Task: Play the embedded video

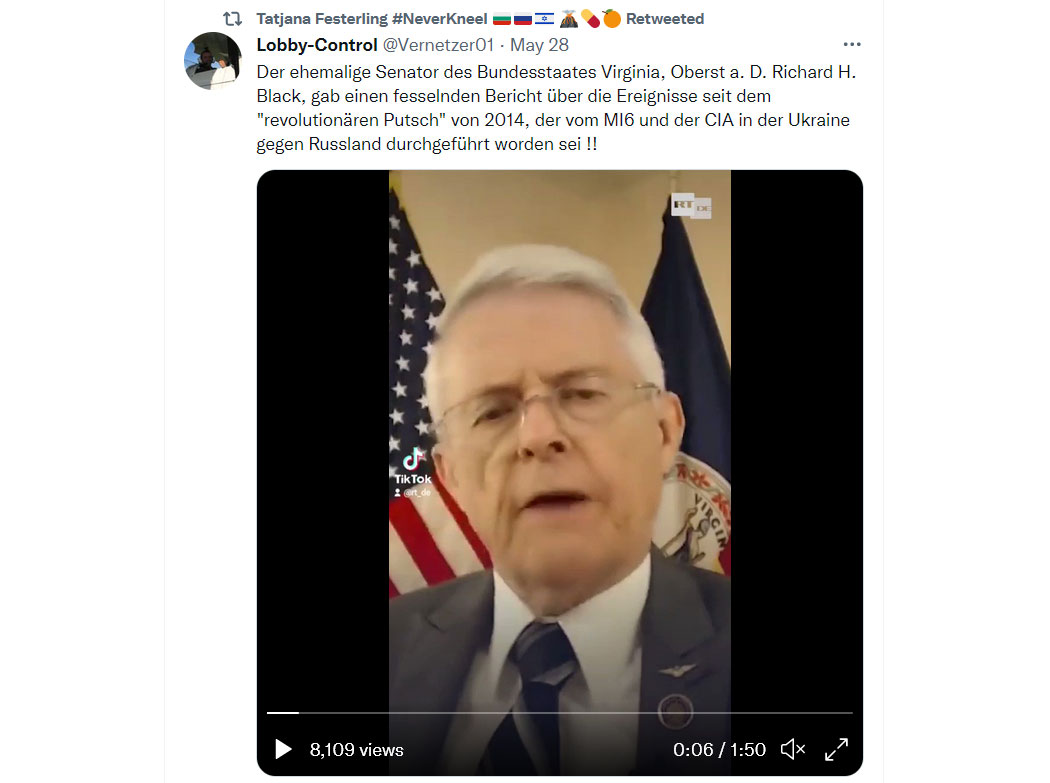Action: click(283, 749)
